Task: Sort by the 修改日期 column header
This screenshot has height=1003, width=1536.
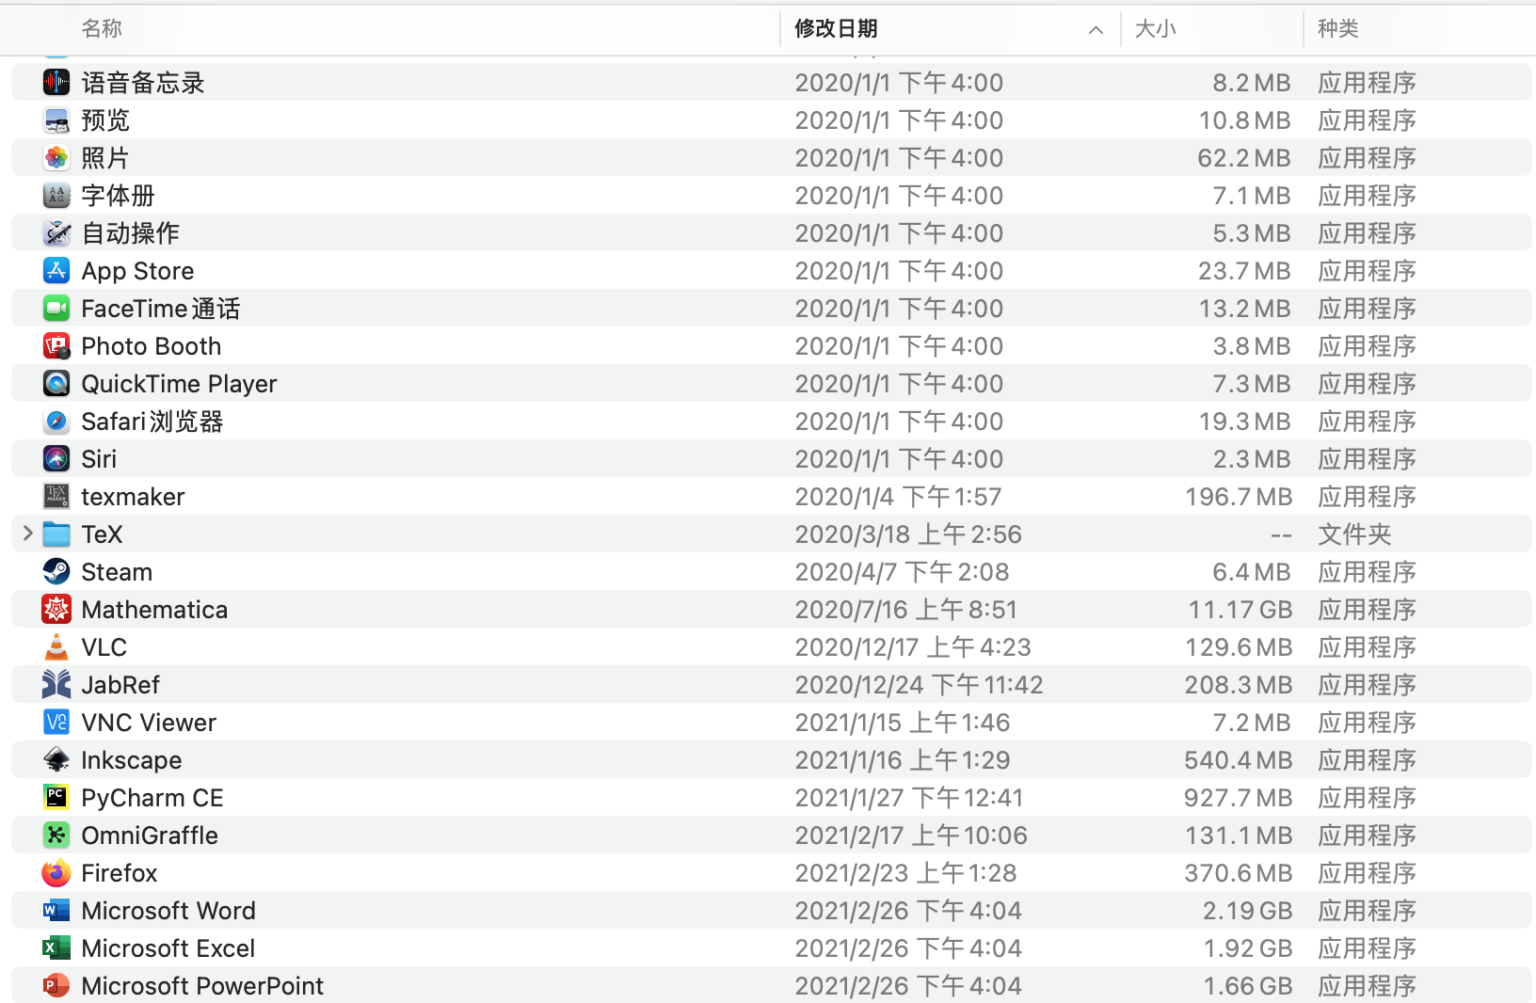Action: (x=836, y=29)
